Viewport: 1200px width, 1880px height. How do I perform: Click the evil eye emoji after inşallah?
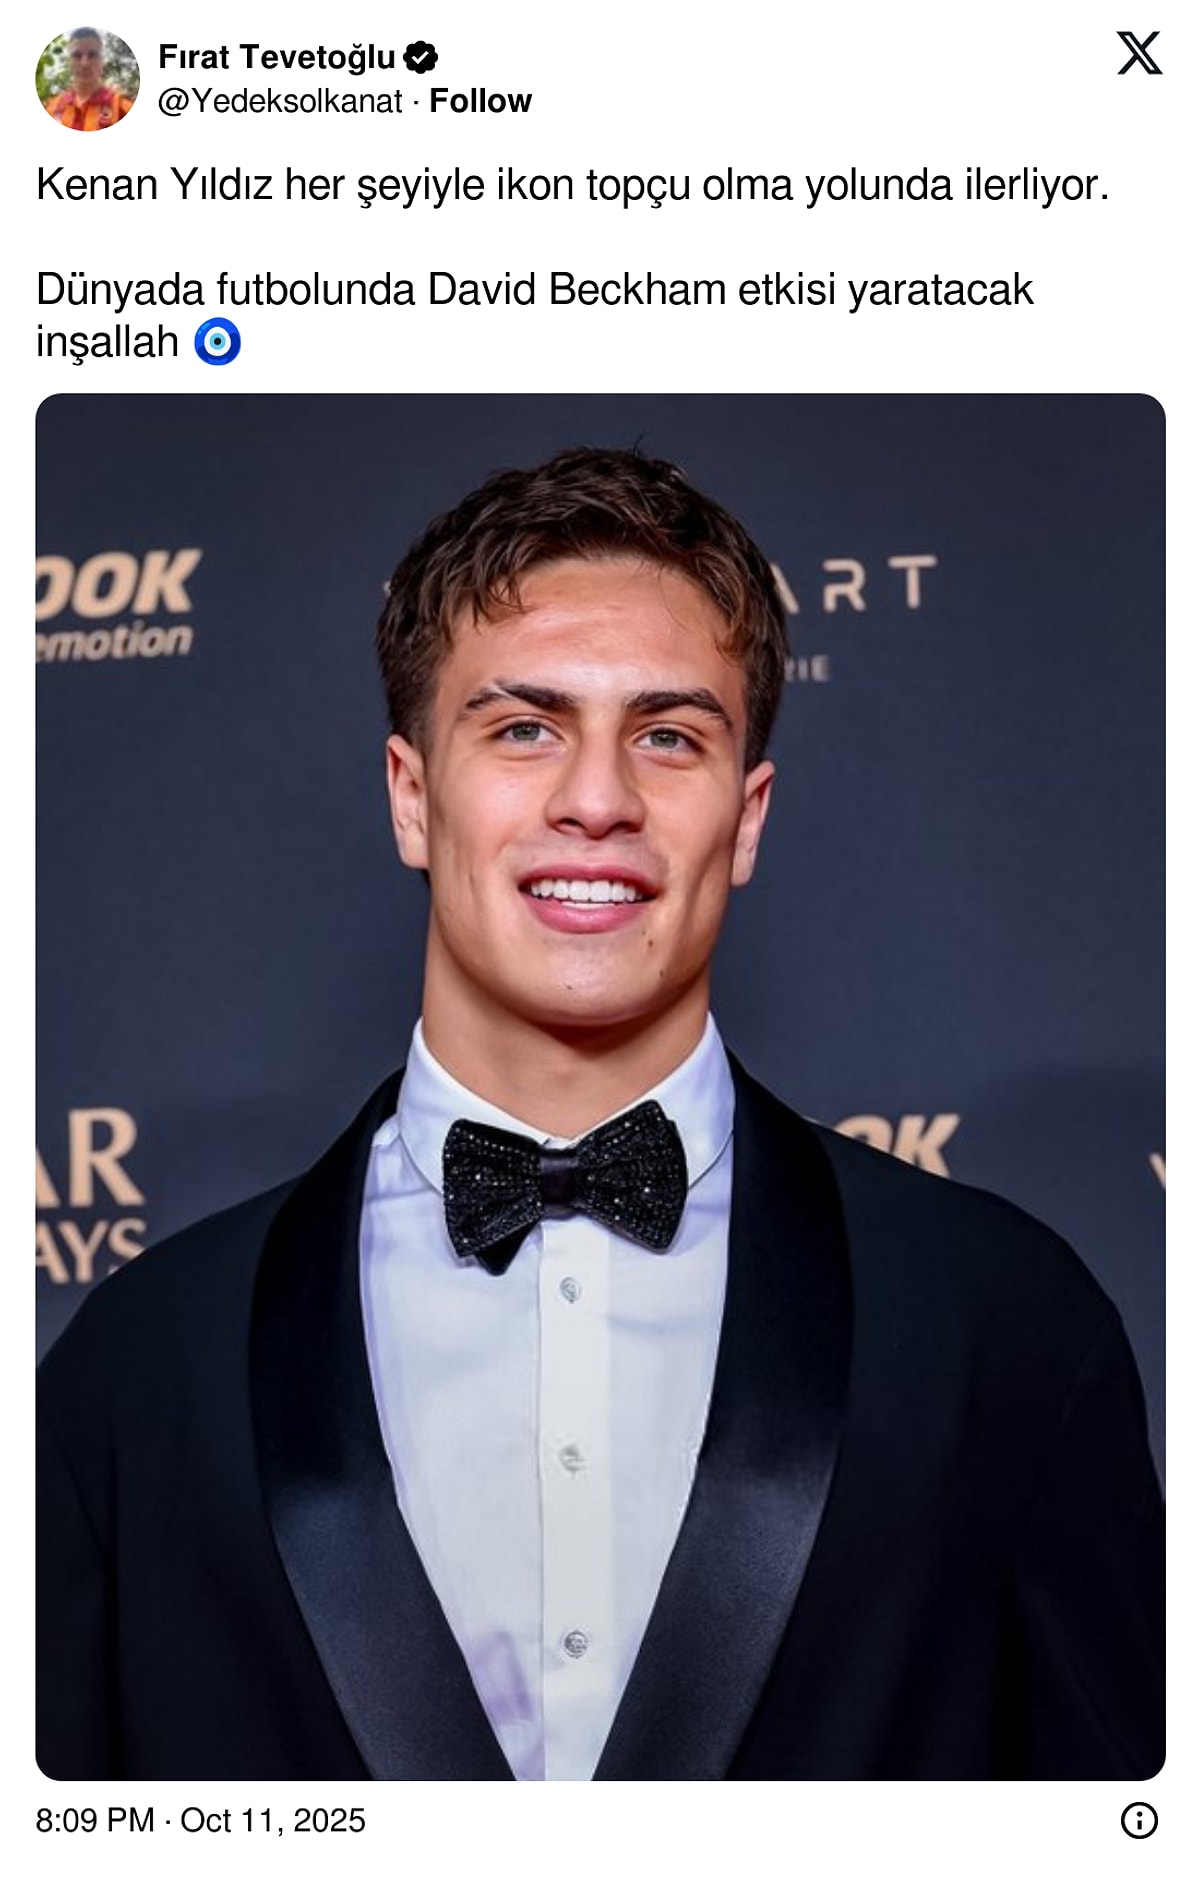coord(217,342)
